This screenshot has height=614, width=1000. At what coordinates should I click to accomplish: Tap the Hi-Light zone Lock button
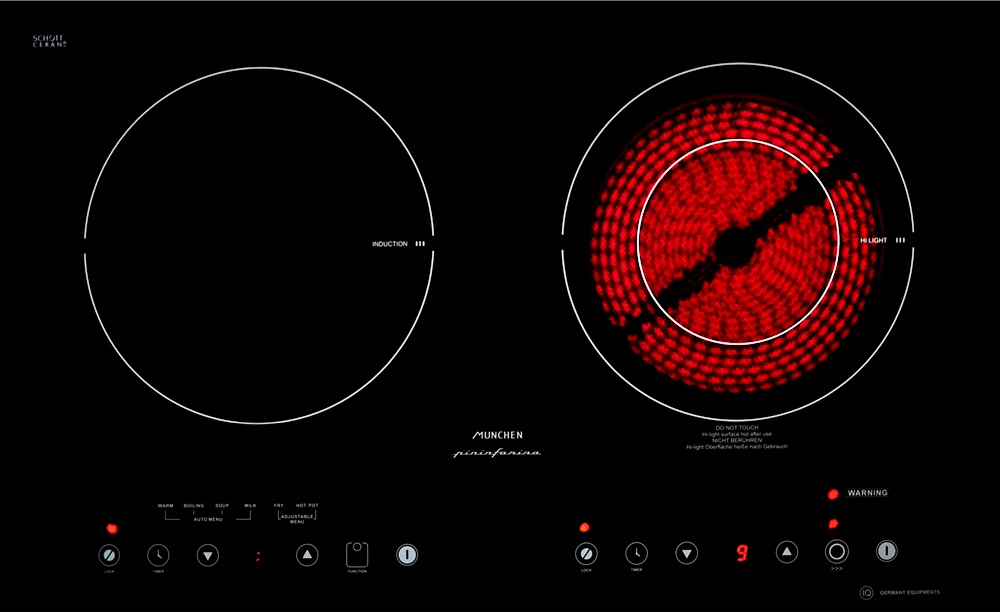(586, 553)
